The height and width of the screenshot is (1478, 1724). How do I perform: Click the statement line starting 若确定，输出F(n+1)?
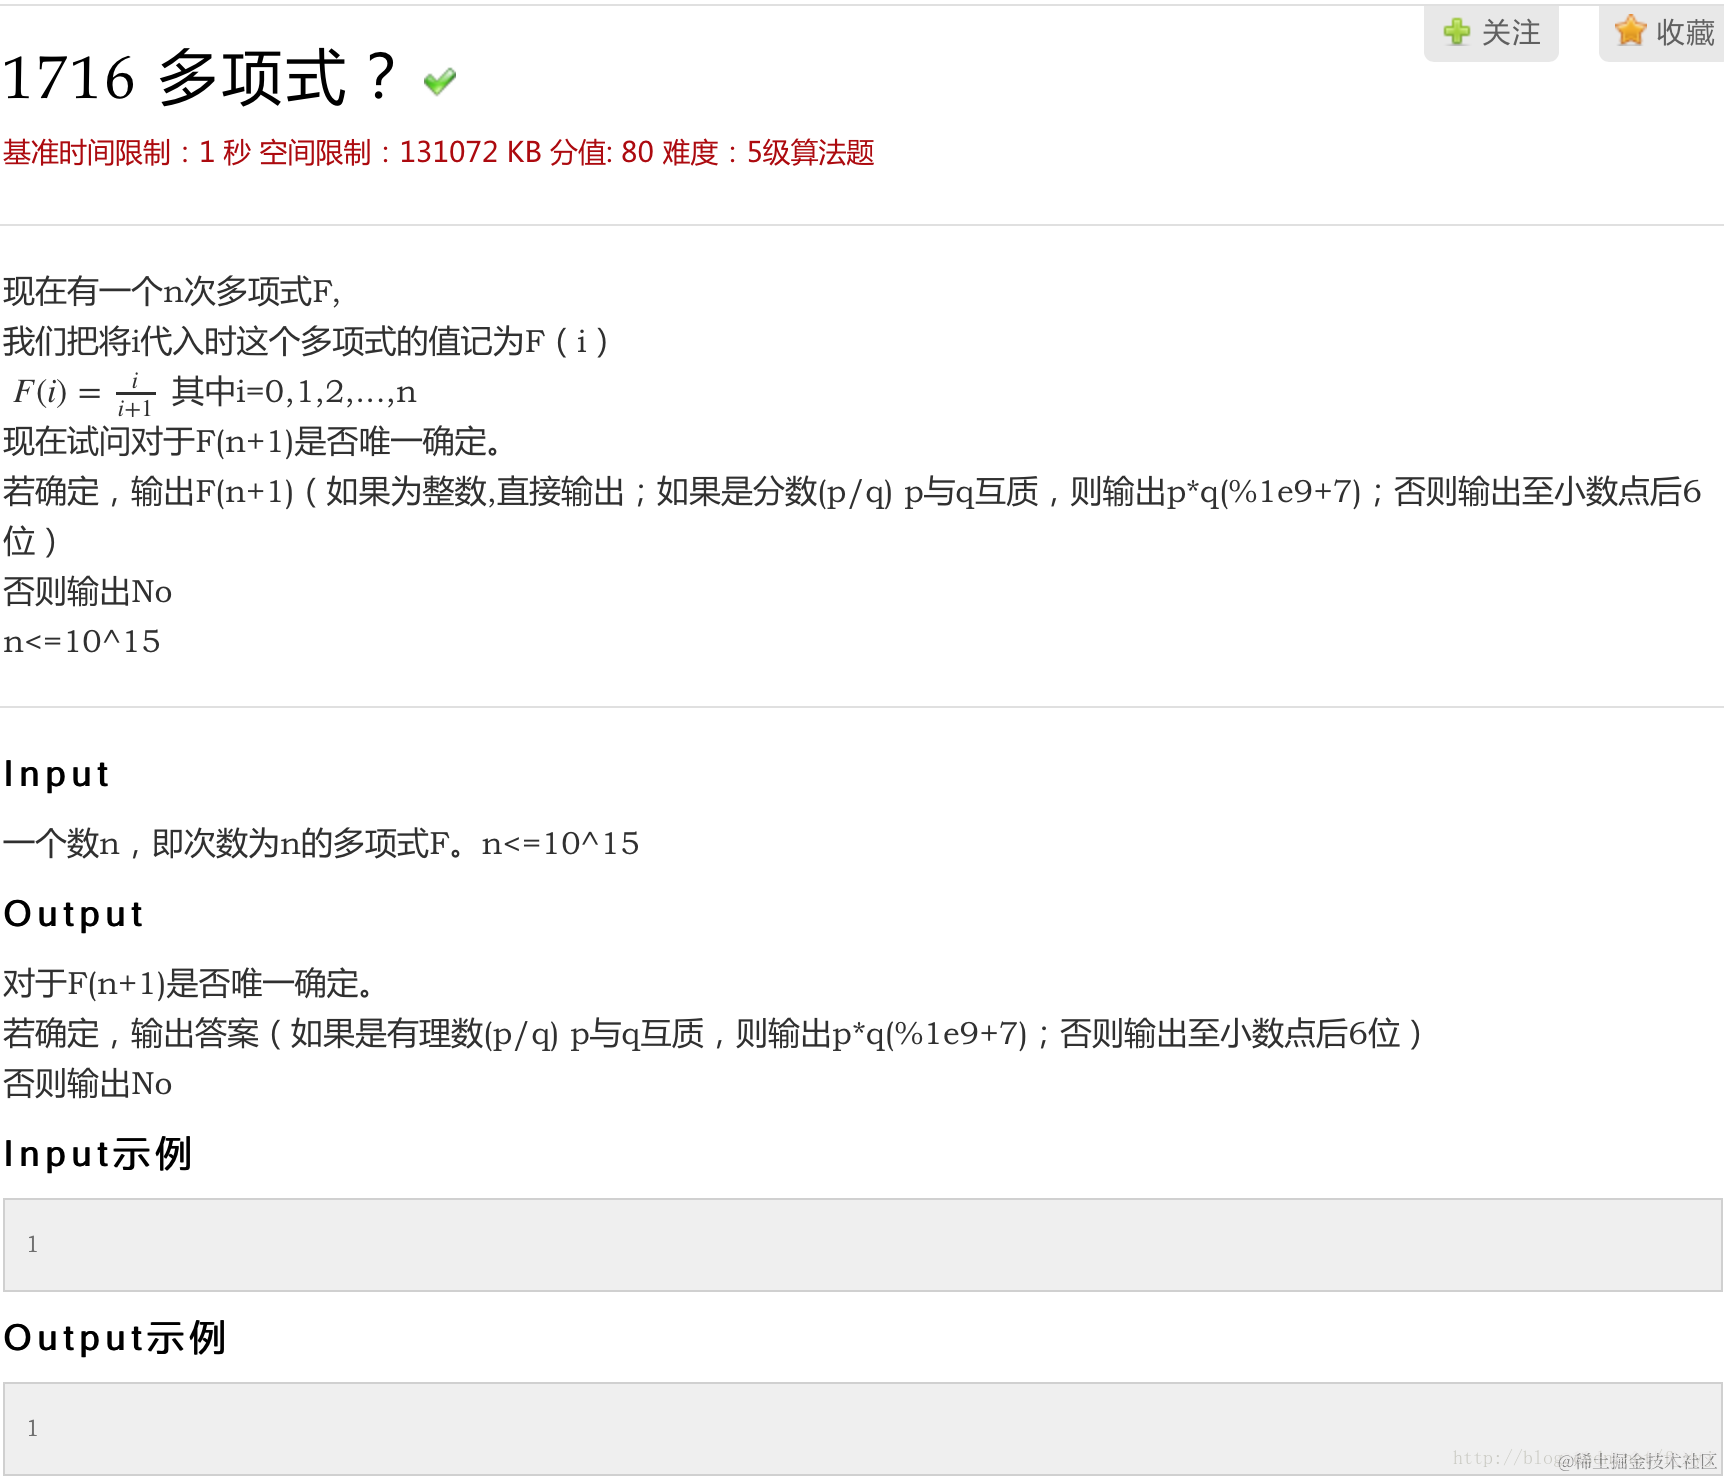(x=852, y=516)
